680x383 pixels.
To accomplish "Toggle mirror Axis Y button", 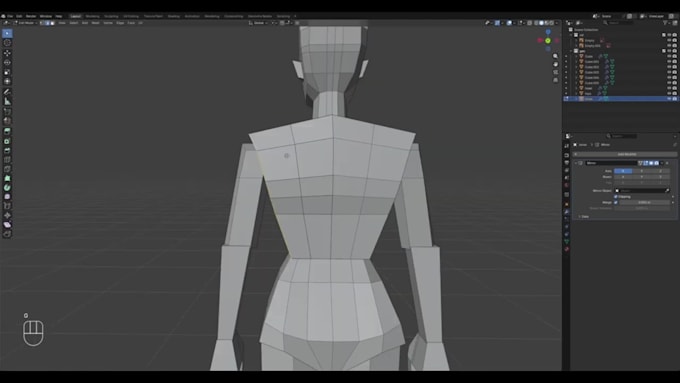I will pos(642,171).
